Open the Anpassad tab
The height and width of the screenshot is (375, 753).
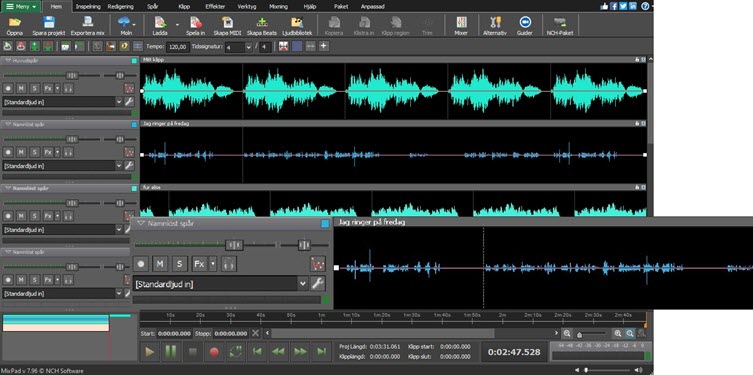[373, 7]
